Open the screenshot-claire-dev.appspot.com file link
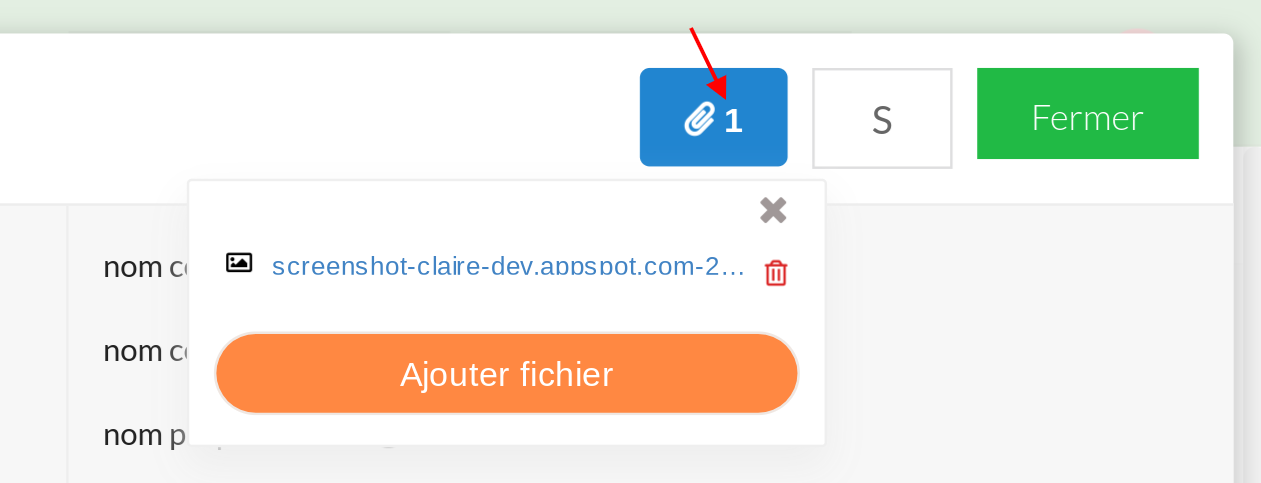 [509, 266]
